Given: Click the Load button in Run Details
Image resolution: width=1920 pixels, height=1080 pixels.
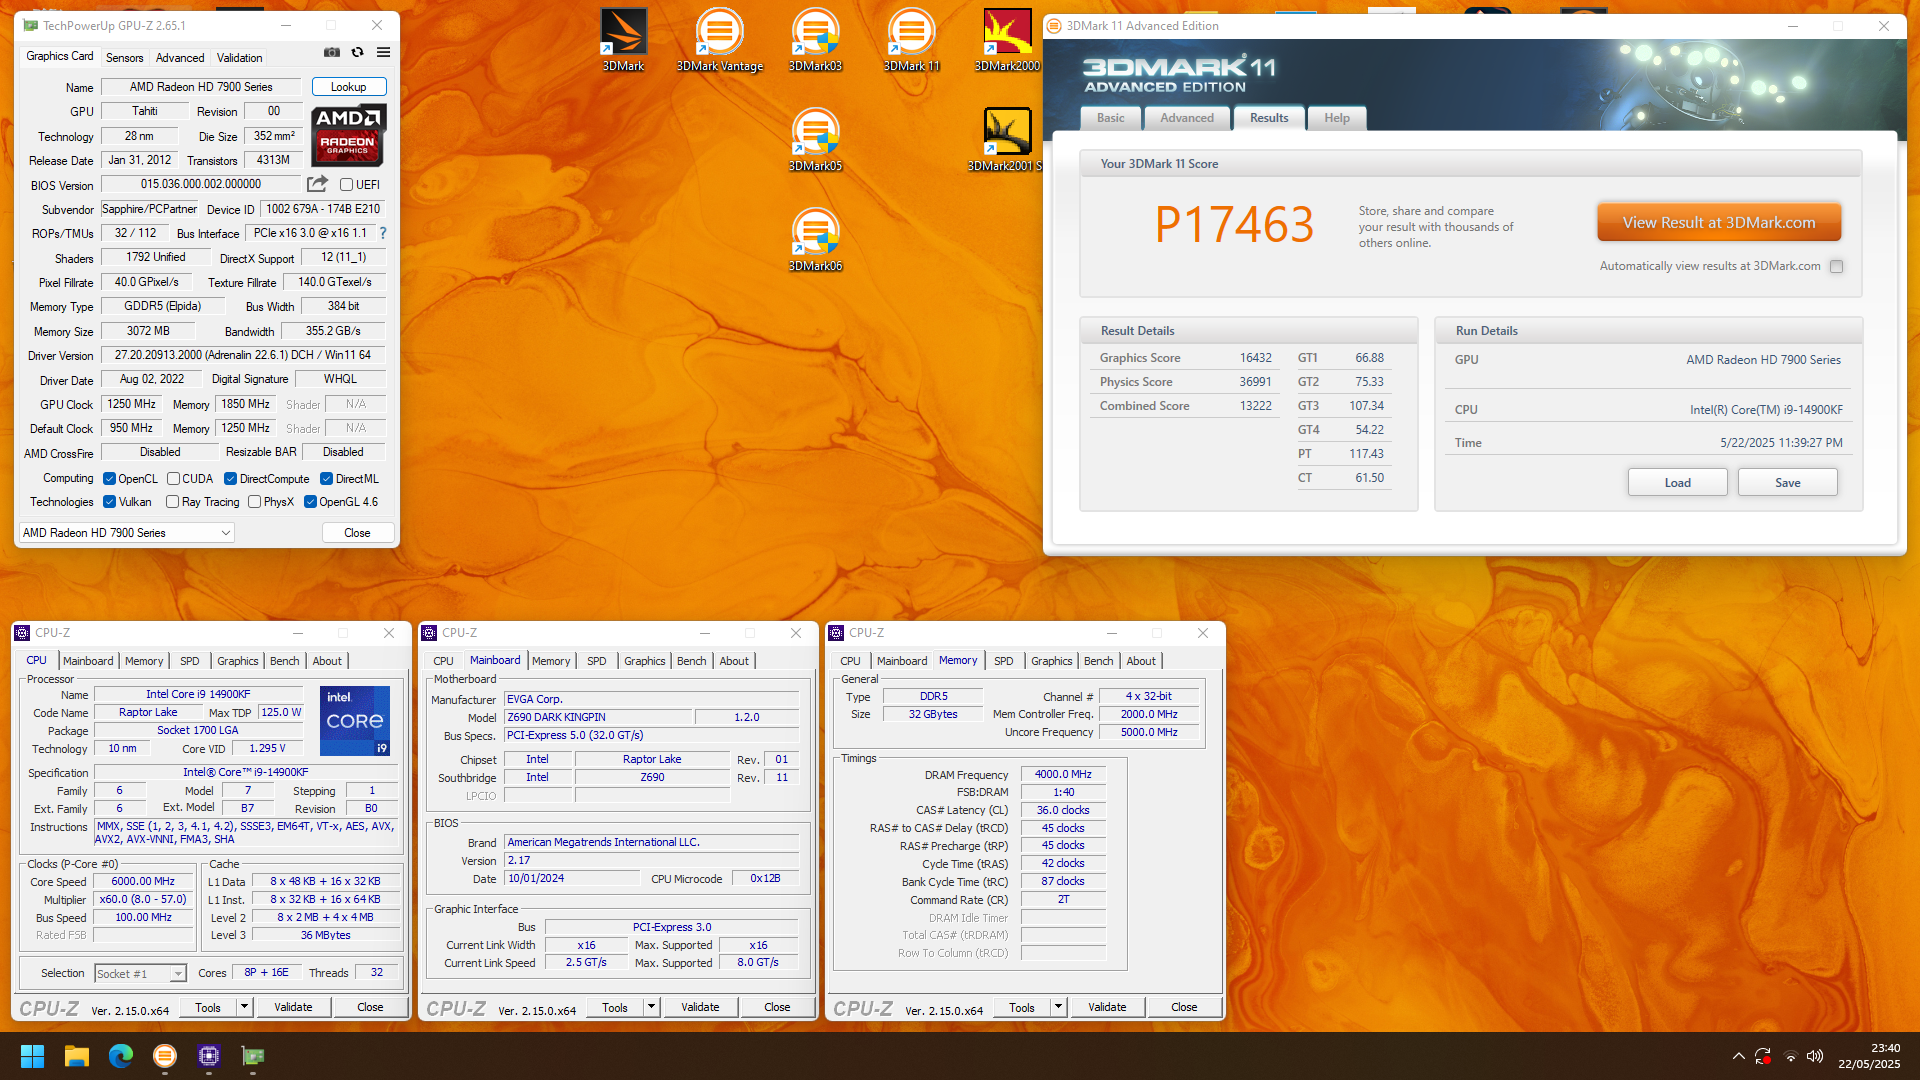Looking at the screenshot, I should [x=1677, y=483].
